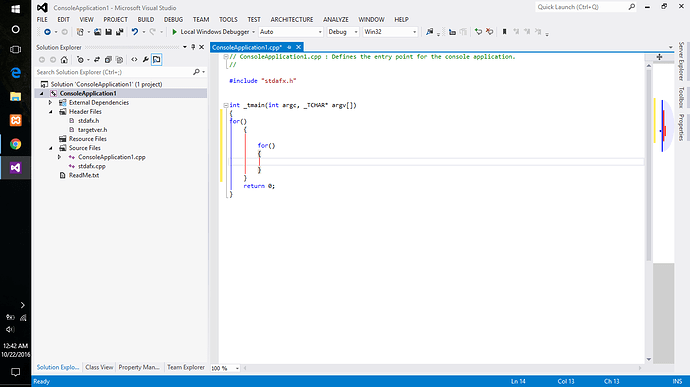Viewport: 690px width, 387px height.
Task: Open Properties wrench icon in Solution Explorer
Action: 145,59
